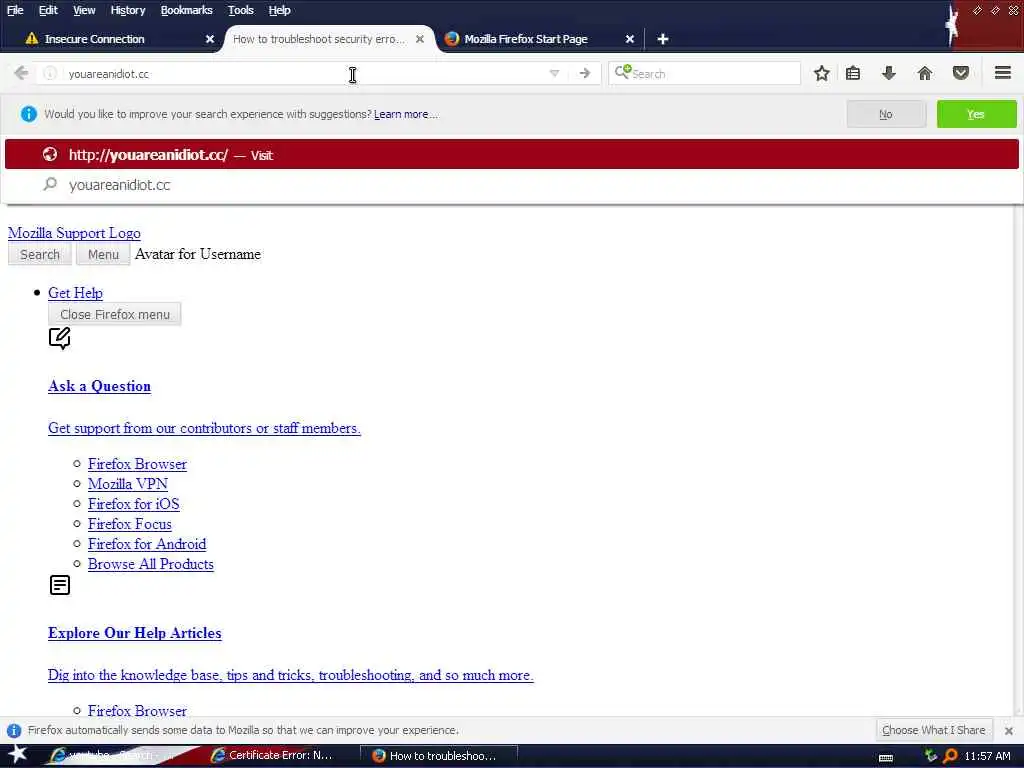
Task: Close the How to troubleshoot security tab
Action: 420,39
